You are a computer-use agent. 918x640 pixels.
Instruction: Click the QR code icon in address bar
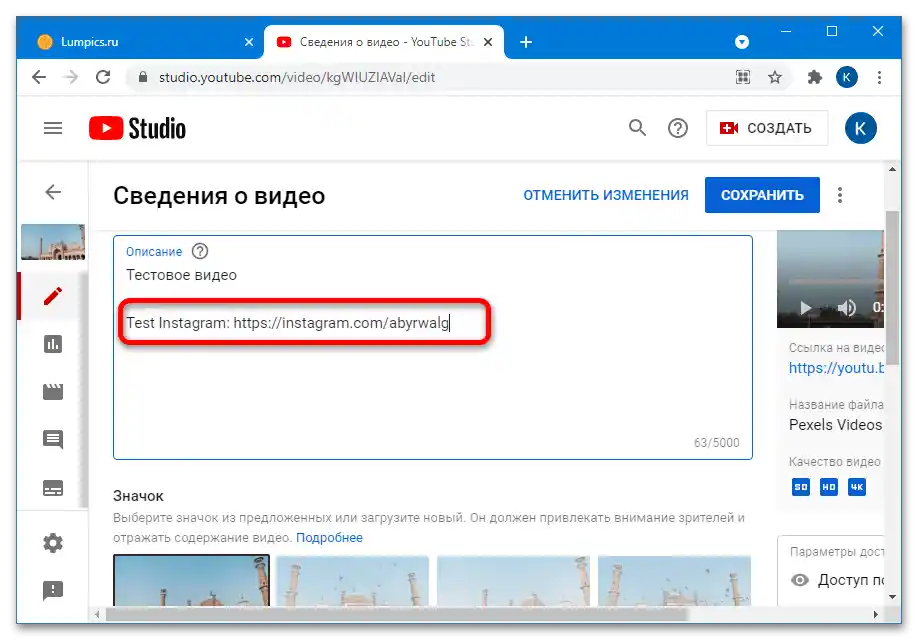742,77
